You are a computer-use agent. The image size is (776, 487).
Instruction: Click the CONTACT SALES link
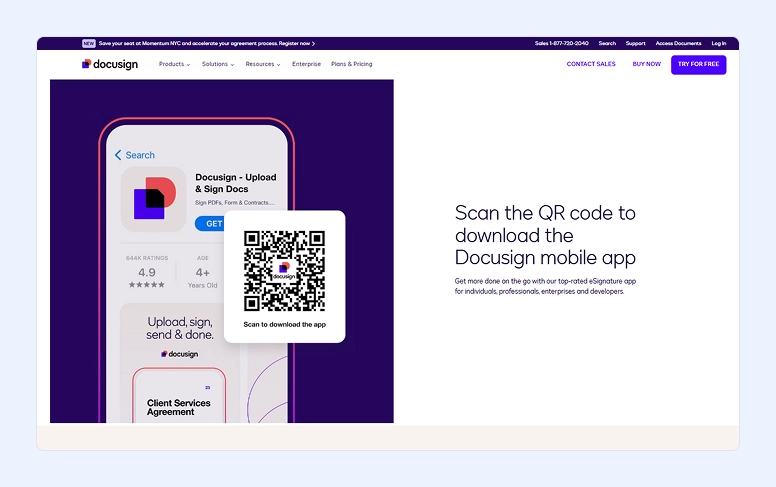[591, 64]
